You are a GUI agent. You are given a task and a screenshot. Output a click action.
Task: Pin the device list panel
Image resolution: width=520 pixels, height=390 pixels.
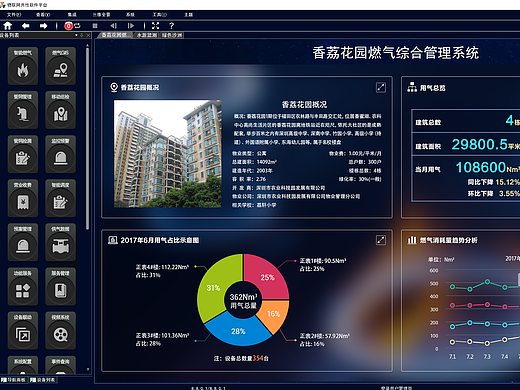click(x=82, y=35)
